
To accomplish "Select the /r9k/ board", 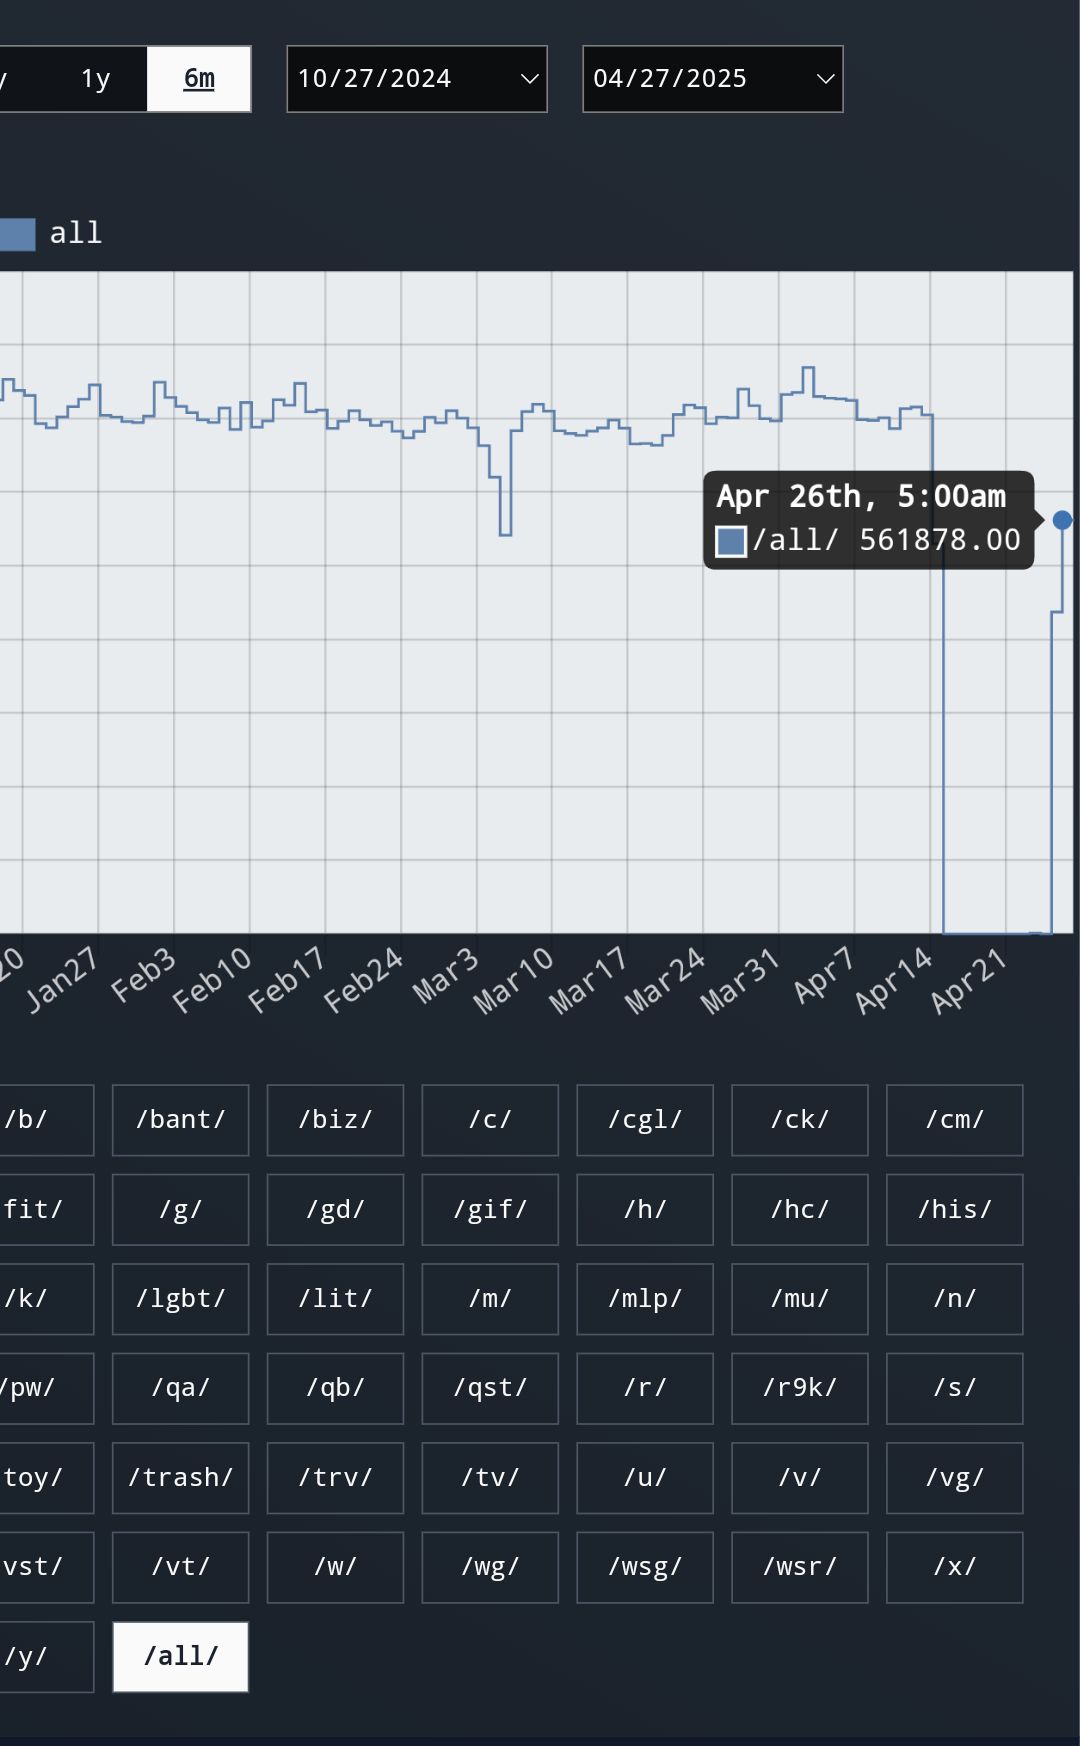I will click(x=799, y=1388).
